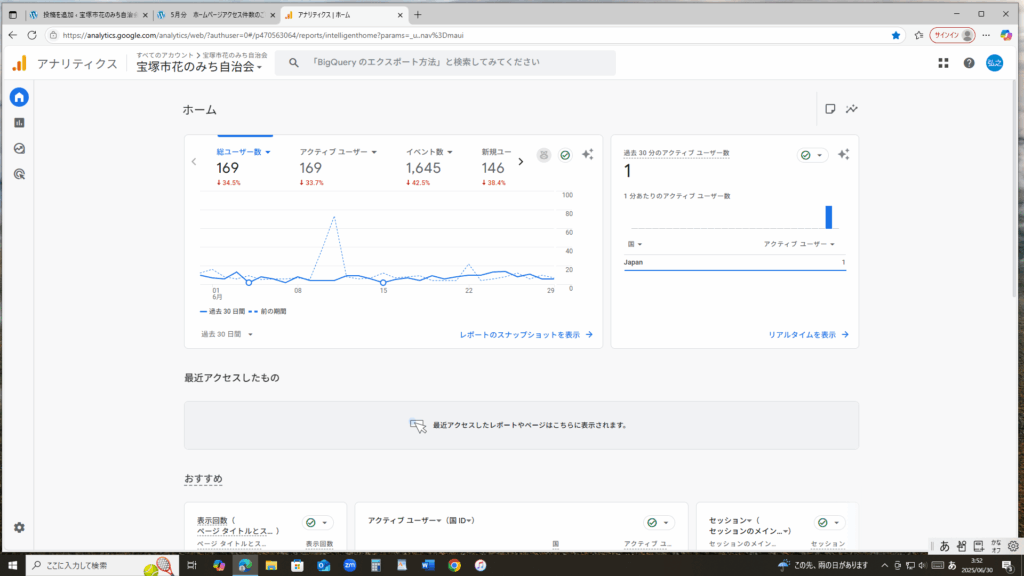Open the Home icon in the left sidebar
The height and width of the screenshot is (576, 1024).
19,97
